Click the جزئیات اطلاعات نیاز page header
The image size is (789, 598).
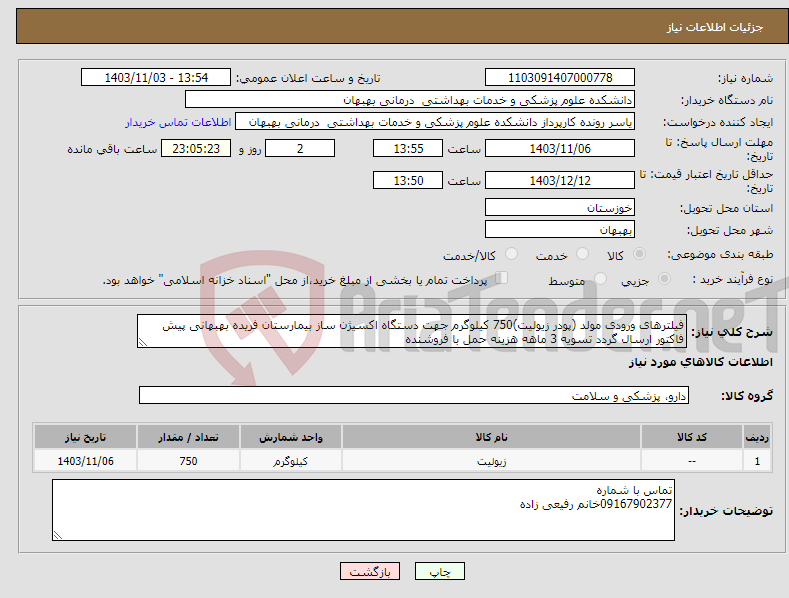click(x=715, y=27)
